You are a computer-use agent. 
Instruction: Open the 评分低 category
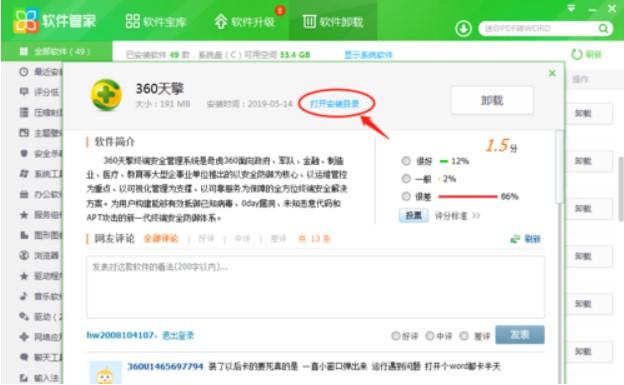coord(40,92)
